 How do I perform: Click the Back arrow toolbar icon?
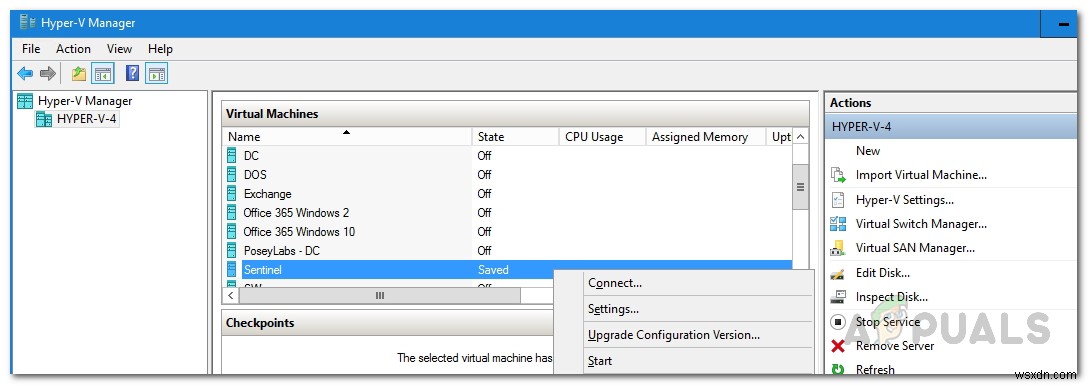25,73
